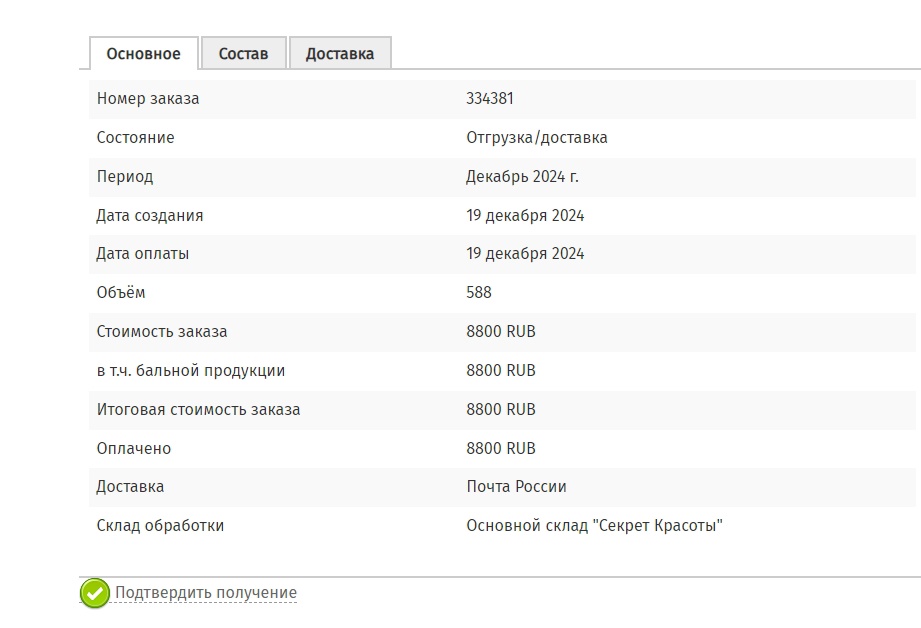Click the amount in Оплачено row

pos(501,449)
